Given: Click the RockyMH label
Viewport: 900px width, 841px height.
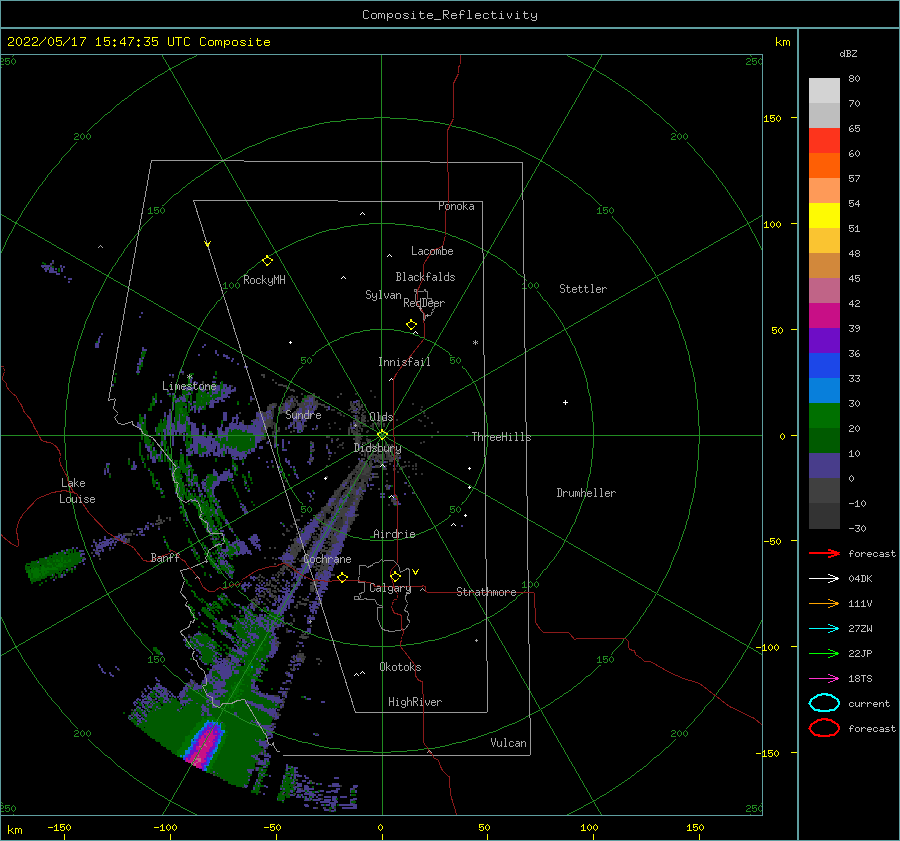Looking at the screenshot, I should [x=264, y=280].
